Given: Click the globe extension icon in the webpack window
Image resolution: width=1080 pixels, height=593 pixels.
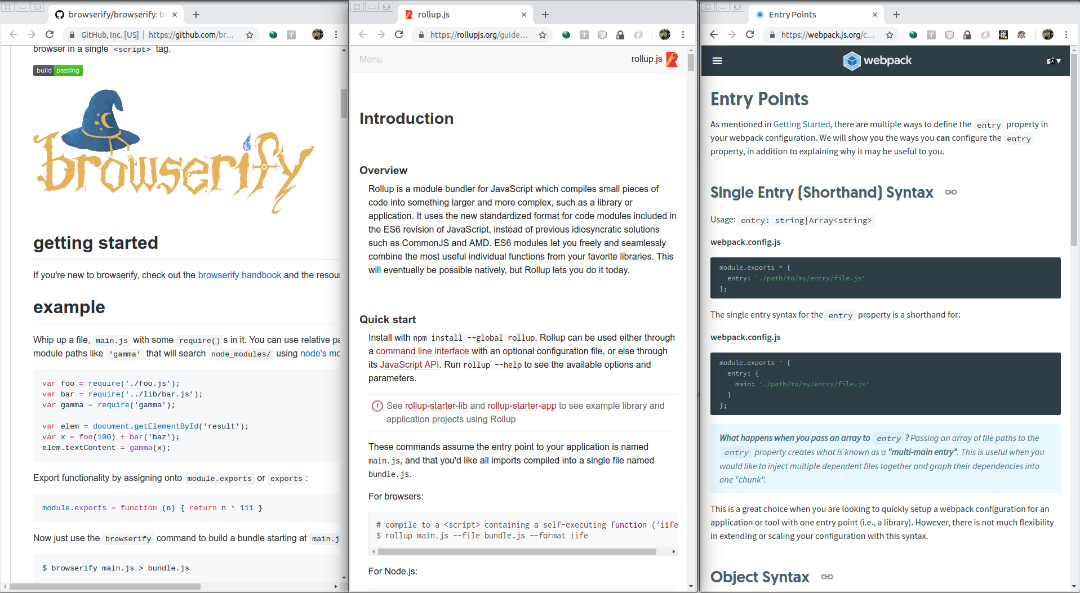Looking at the screenshot, I should click(913, 34).
